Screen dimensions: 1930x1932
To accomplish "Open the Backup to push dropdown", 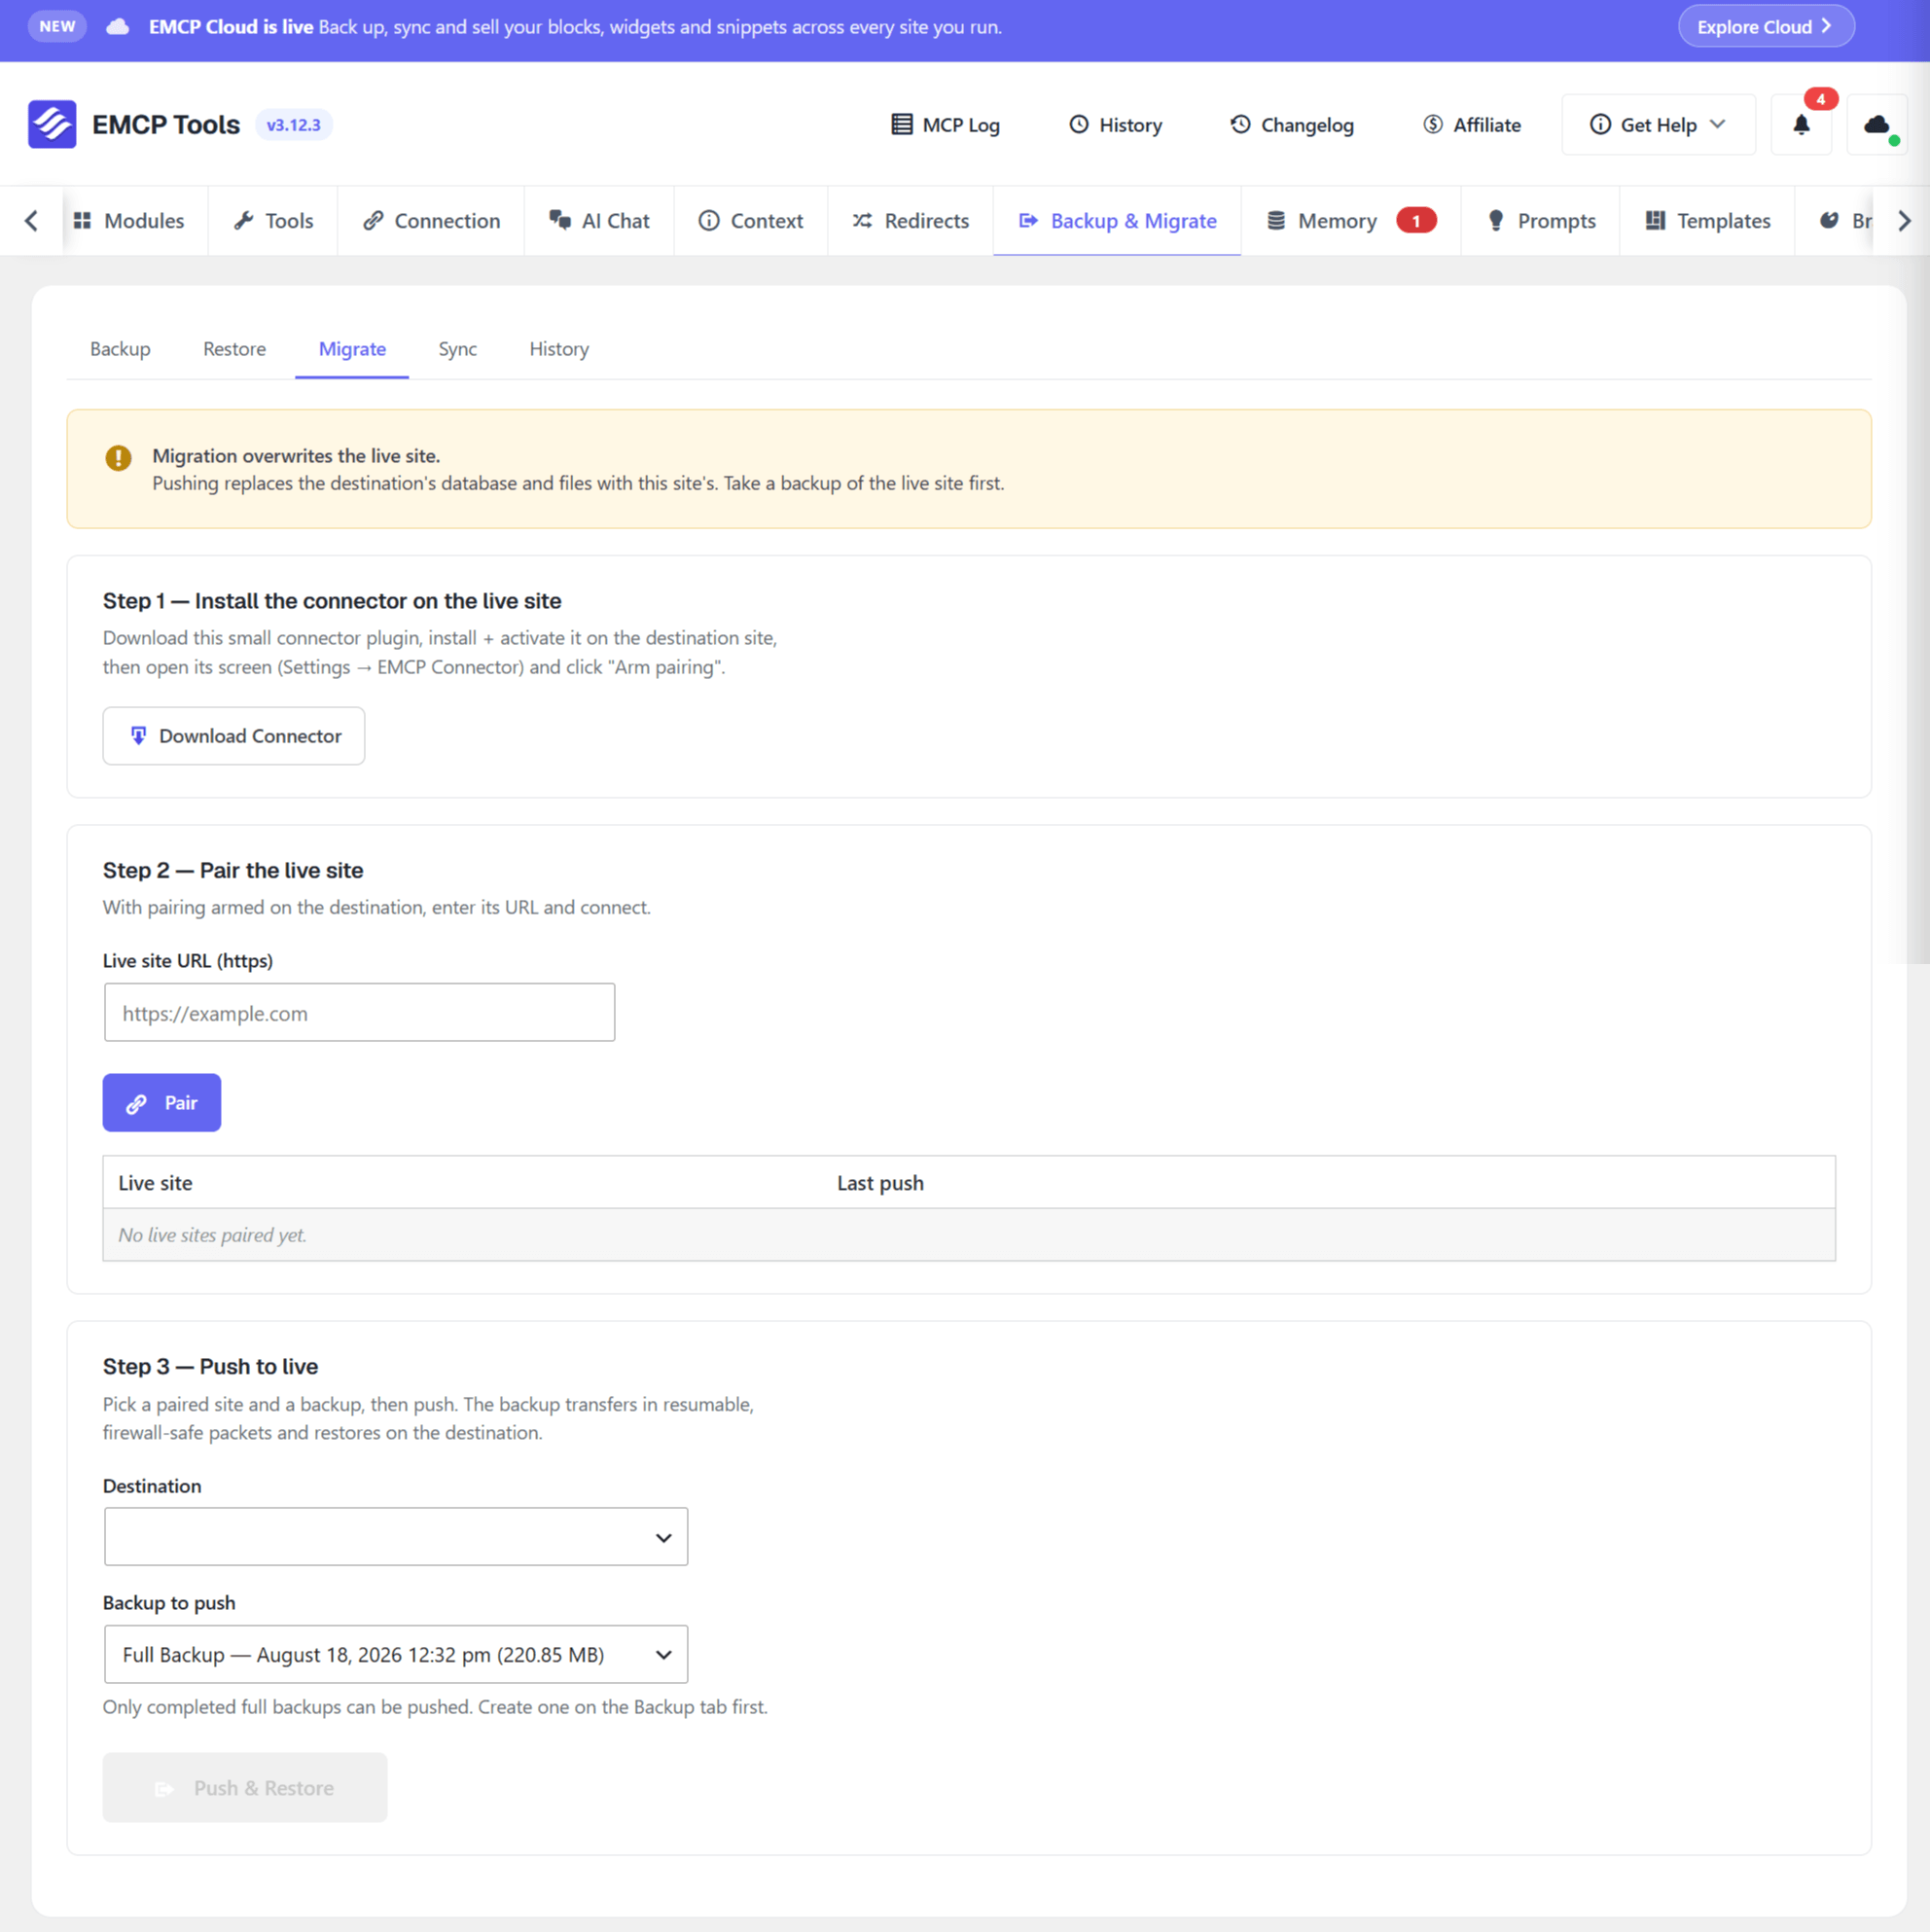I will click(x=396, y=1654).
